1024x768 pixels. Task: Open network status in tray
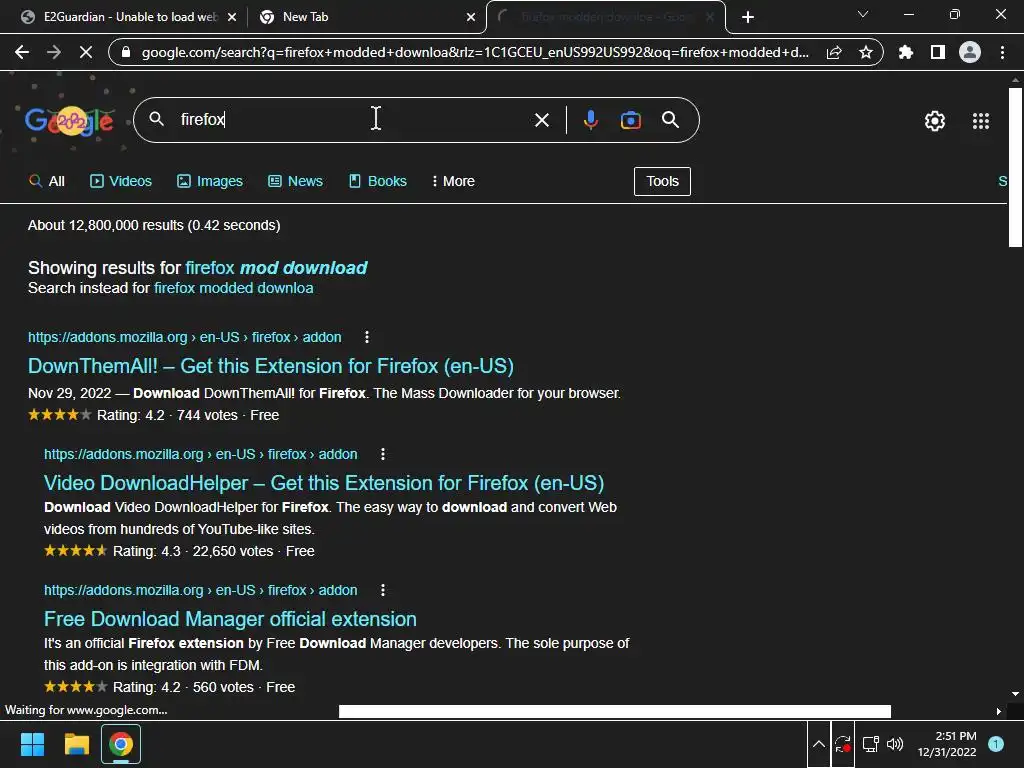[870, 744]
